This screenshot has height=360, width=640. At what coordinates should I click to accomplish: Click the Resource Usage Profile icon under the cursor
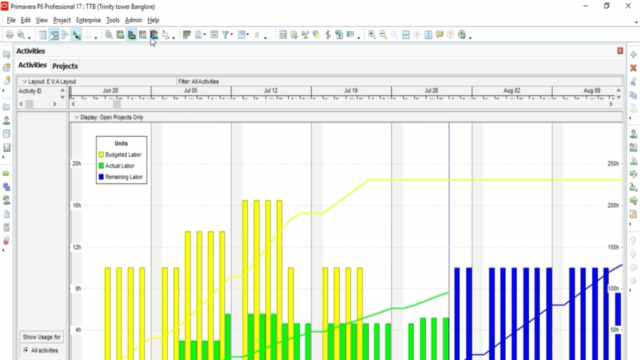click(x=154, y=35)
